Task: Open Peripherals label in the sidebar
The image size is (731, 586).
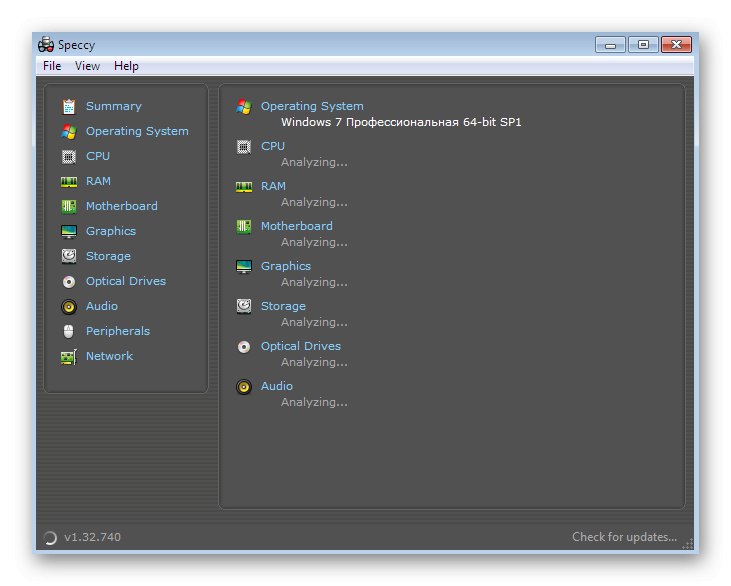Action: [x=118, y=331]
